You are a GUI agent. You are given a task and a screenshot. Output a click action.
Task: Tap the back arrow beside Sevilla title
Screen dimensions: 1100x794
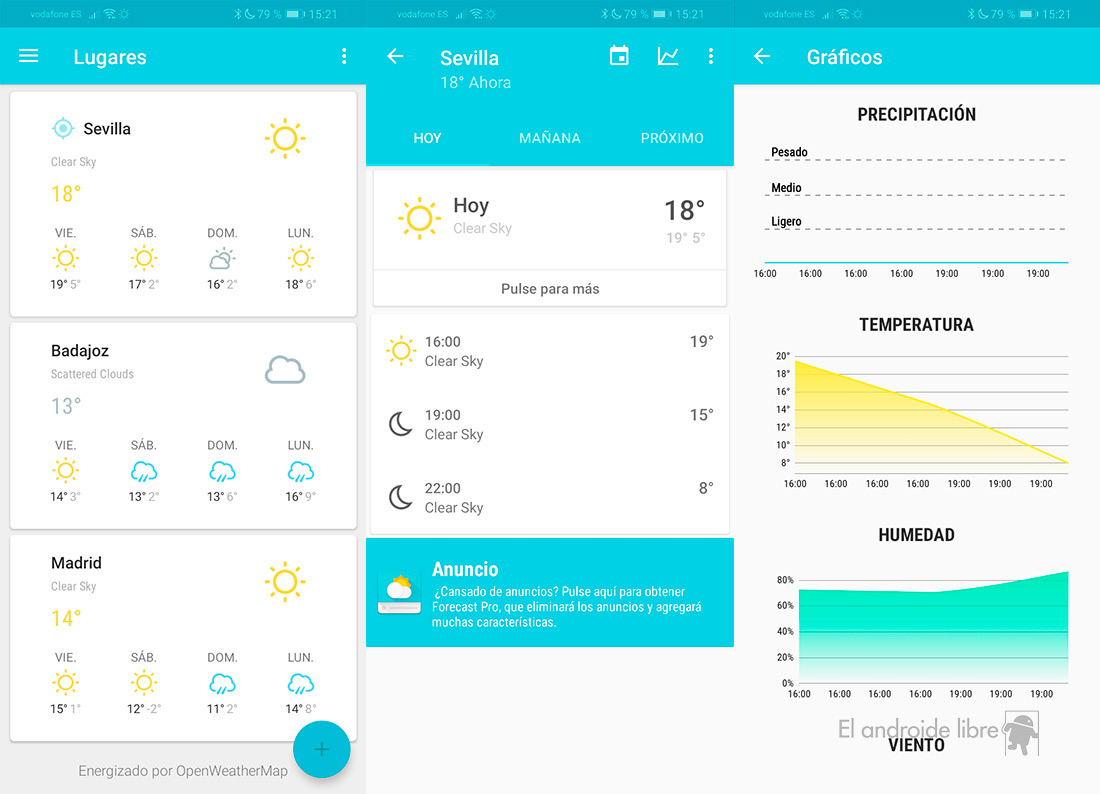395,57
